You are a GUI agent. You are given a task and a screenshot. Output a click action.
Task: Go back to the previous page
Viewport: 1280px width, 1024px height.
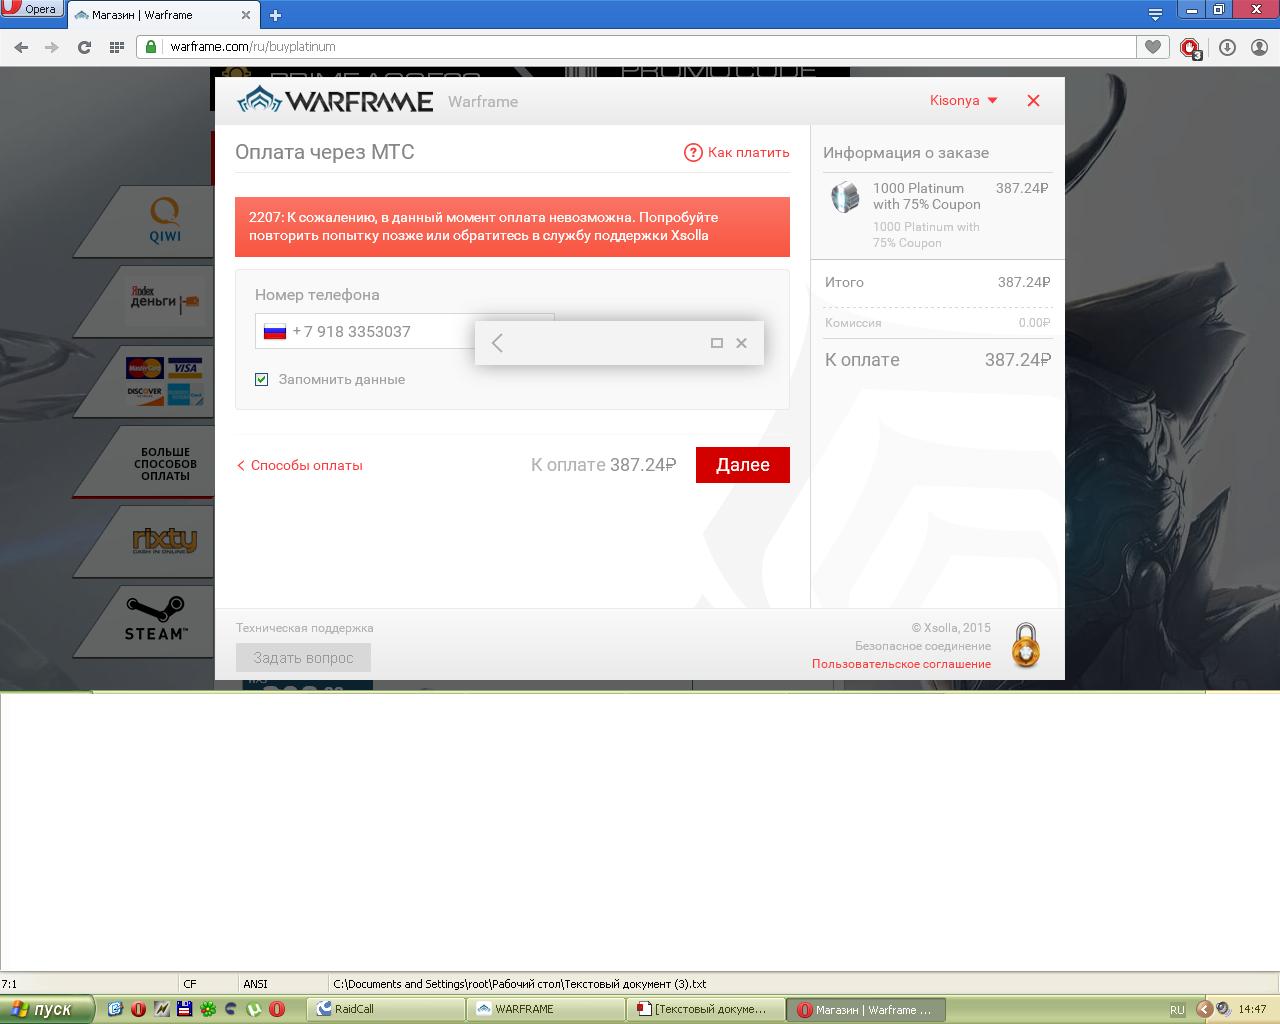(x=21, y=47)
